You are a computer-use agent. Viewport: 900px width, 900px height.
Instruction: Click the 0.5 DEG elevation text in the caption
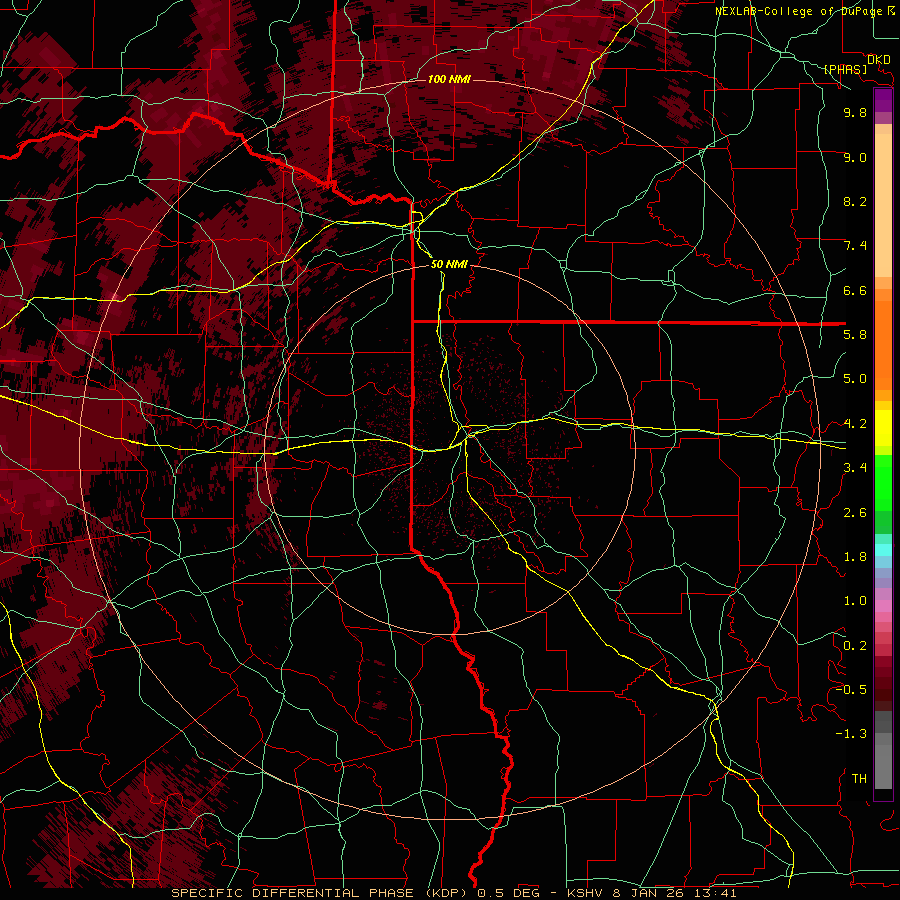click(509, 893)
